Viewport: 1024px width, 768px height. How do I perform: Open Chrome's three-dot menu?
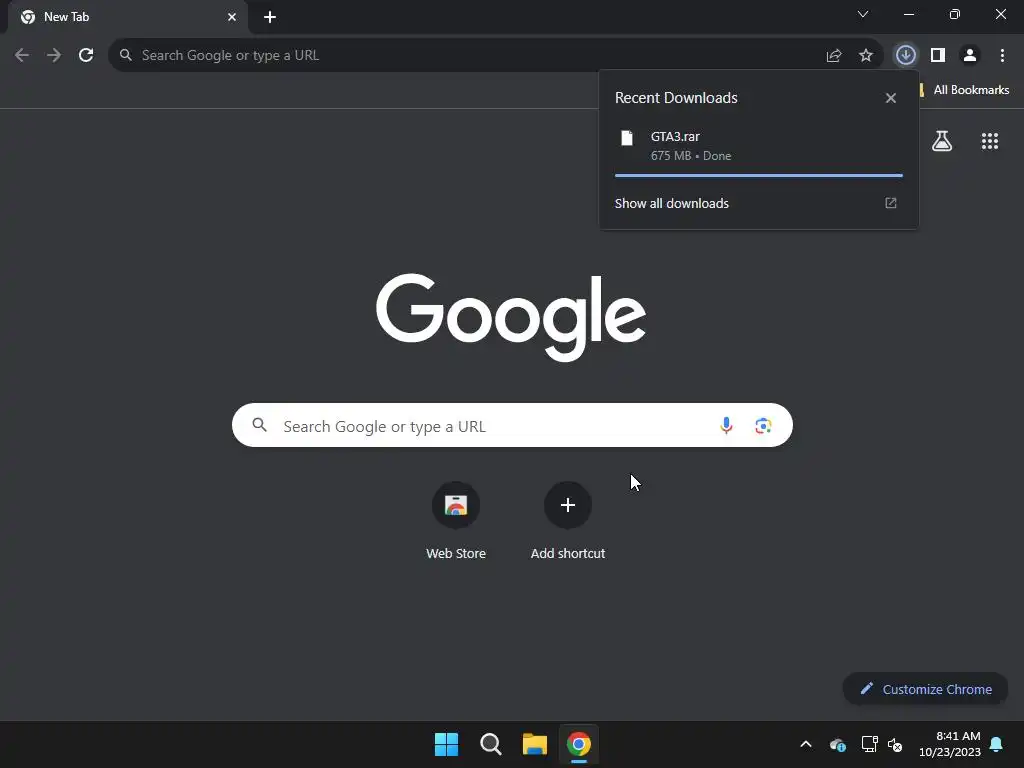coord(1002,56)
